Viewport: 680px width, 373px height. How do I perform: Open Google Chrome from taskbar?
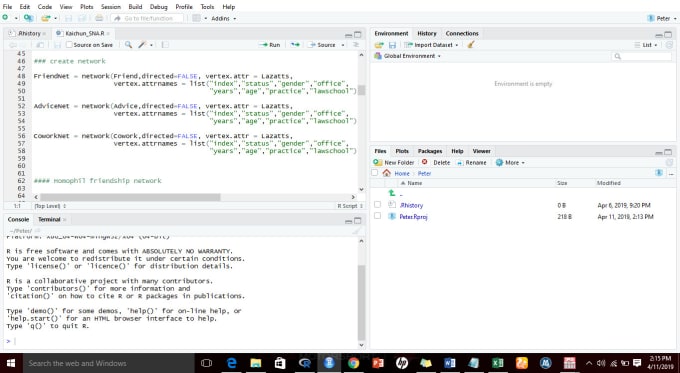click(353, 363)
